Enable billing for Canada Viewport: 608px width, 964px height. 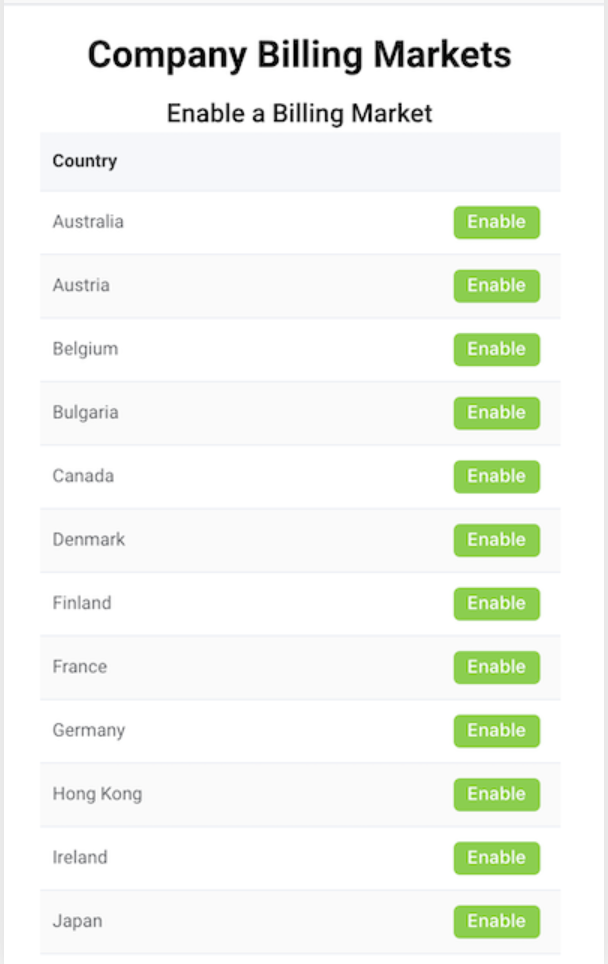click(x=496, y=476)
